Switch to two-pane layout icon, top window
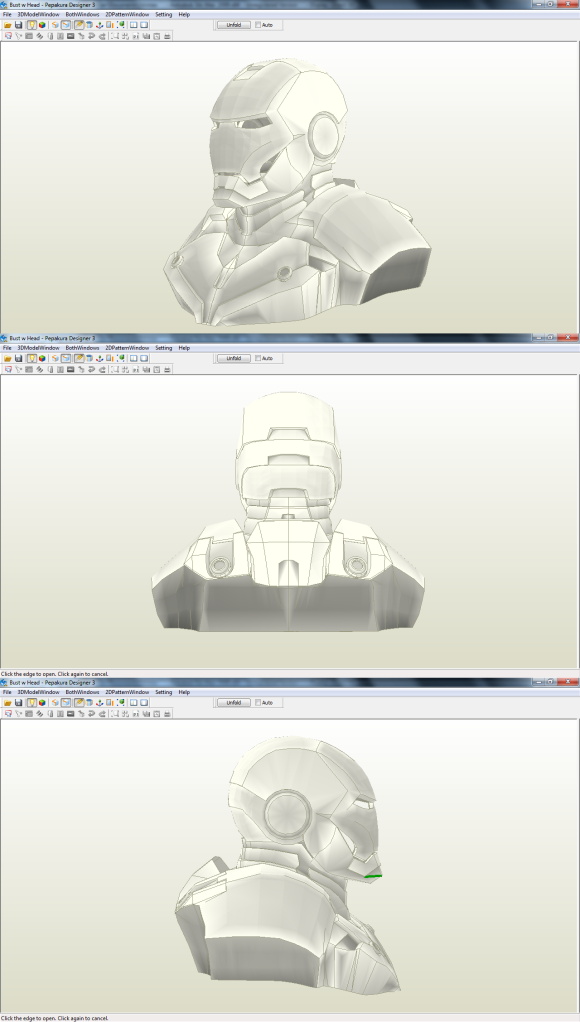The width and height of the screenshot is (580, 1022). tap(134, 25)
